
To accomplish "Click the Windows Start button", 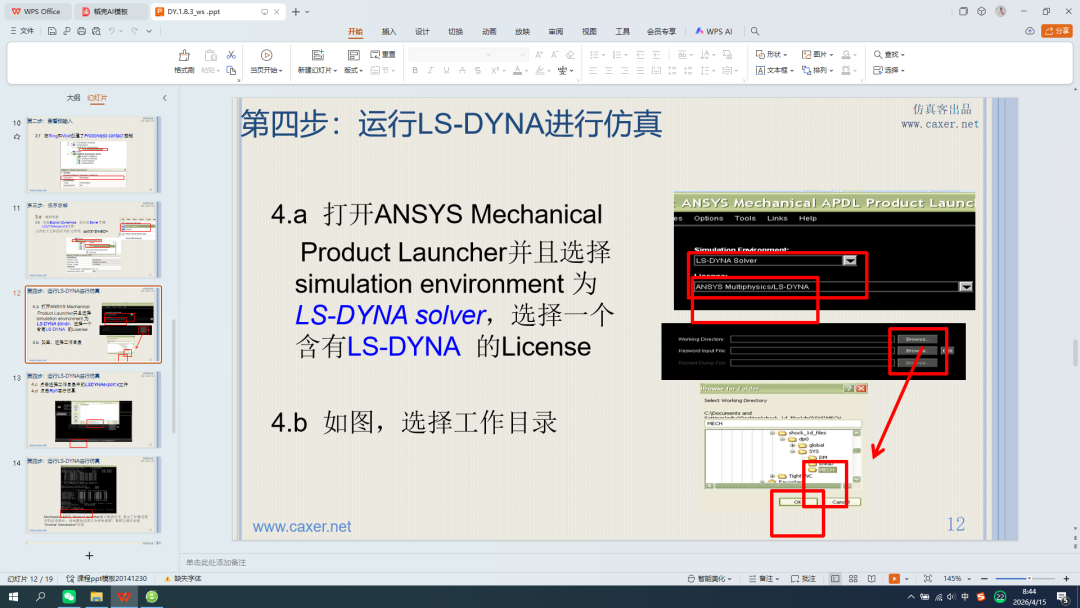I will pos(13,597).
